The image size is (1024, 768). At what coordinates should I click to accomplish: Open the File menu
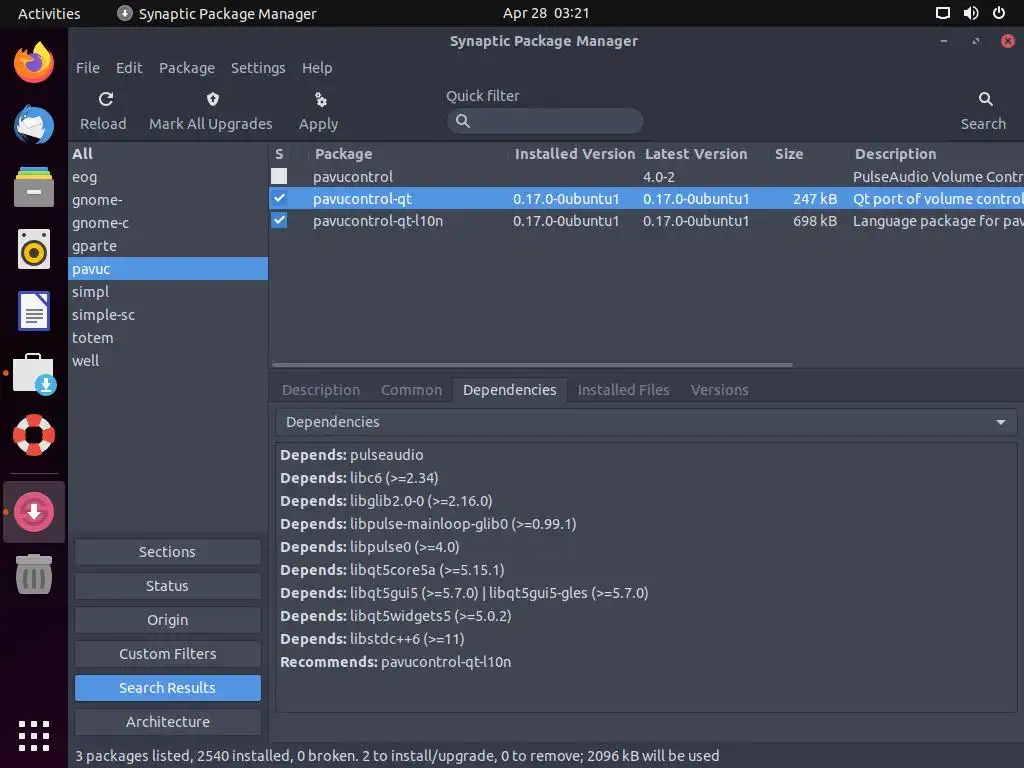pos(88,68)
